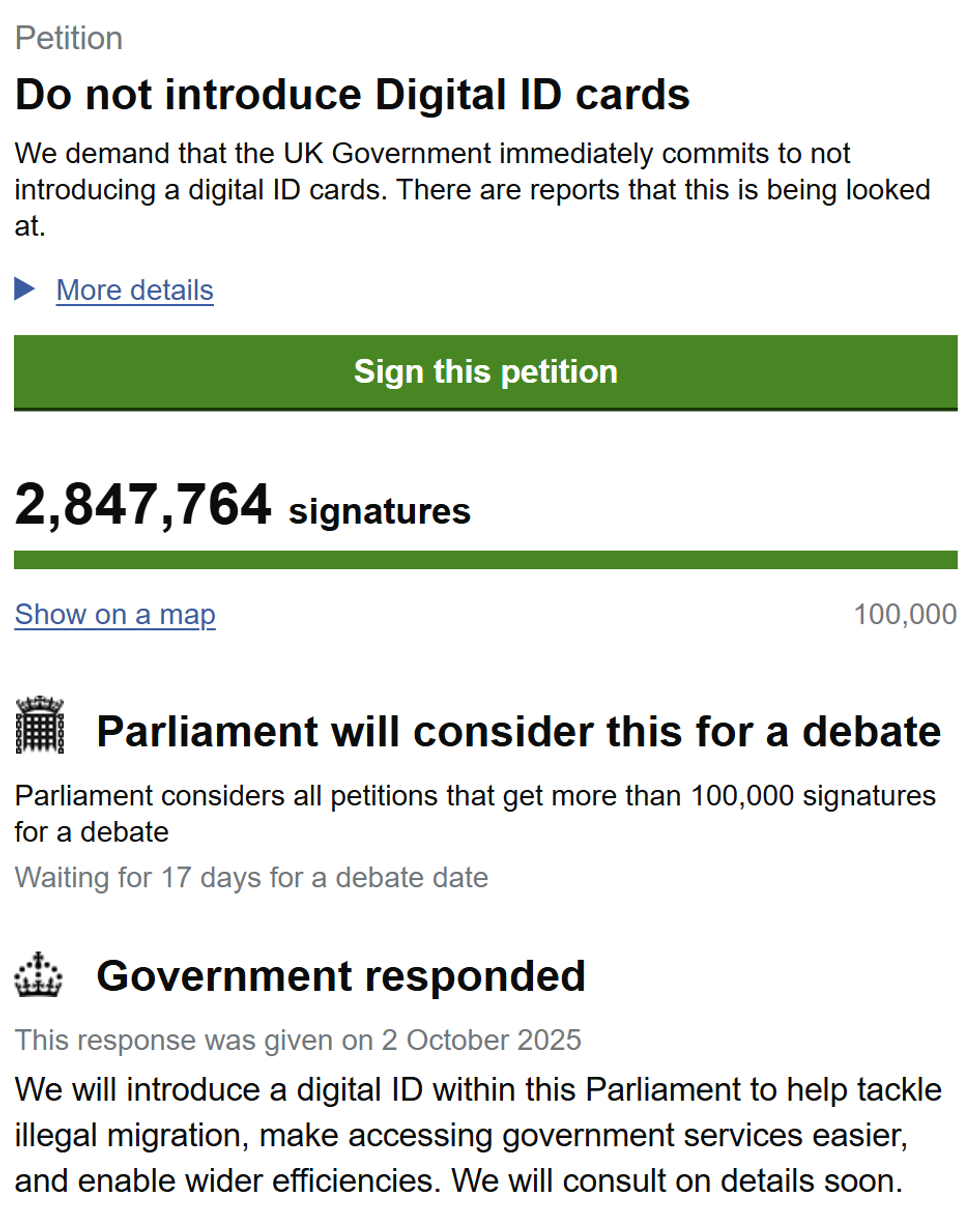
Task: Click the 'Waiting for 17 days' status text
Action: pyautogui.click(x=251, y=878)
